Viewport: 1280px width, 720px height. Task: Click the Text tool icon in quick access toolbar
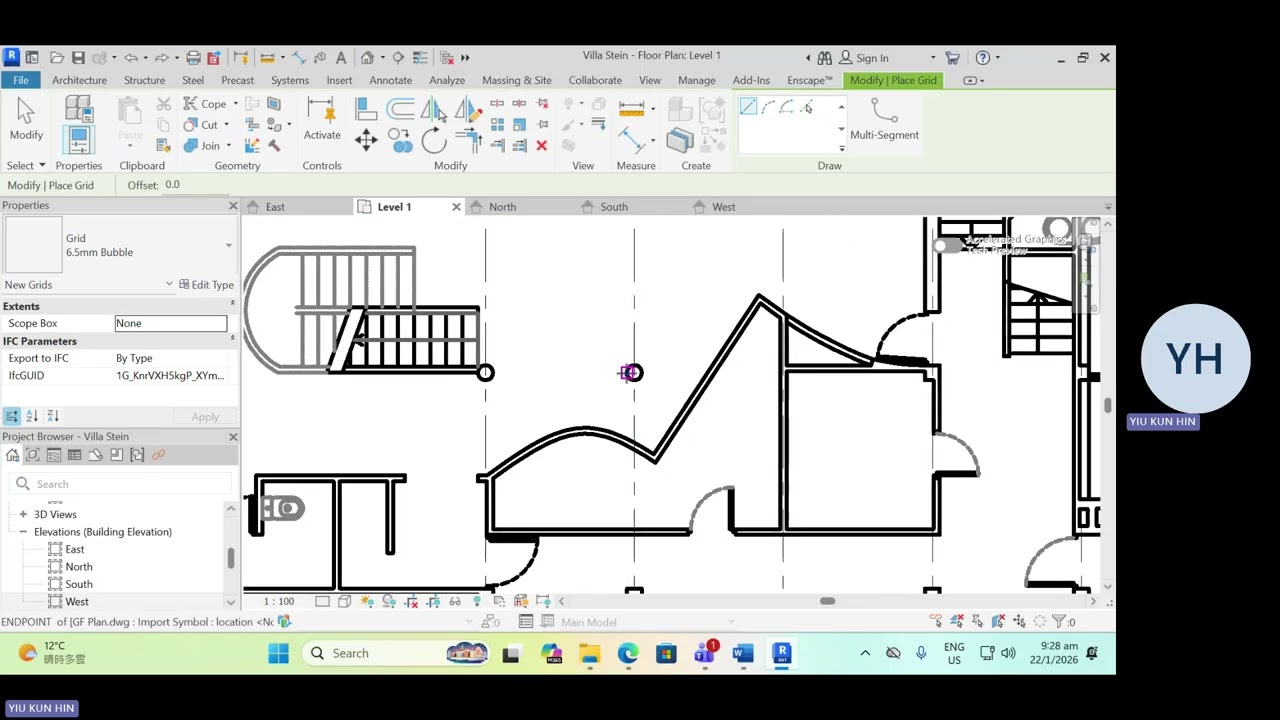[340, 58]
